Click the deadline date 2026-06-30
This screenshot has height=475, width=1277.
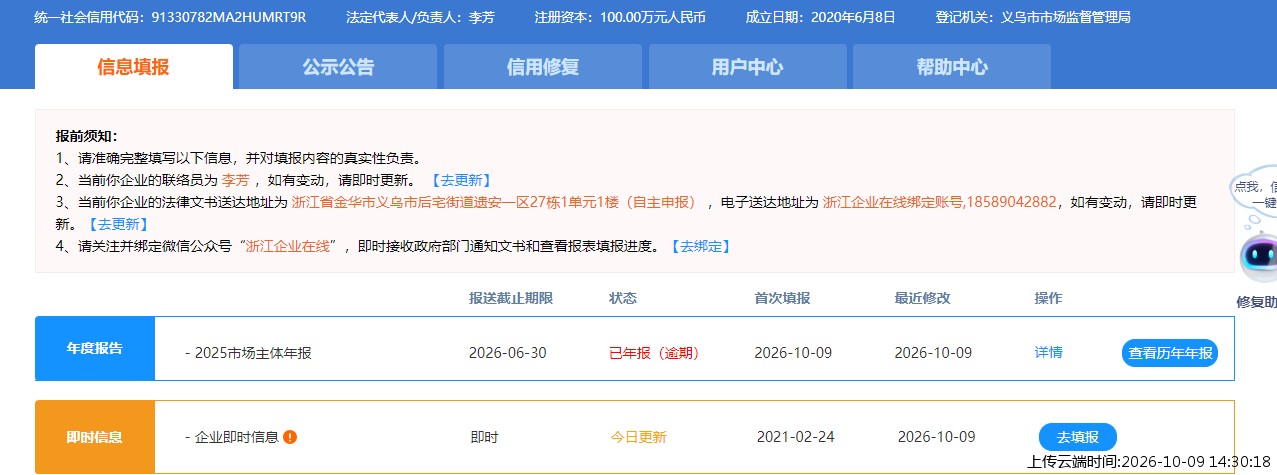coord(507,353)
